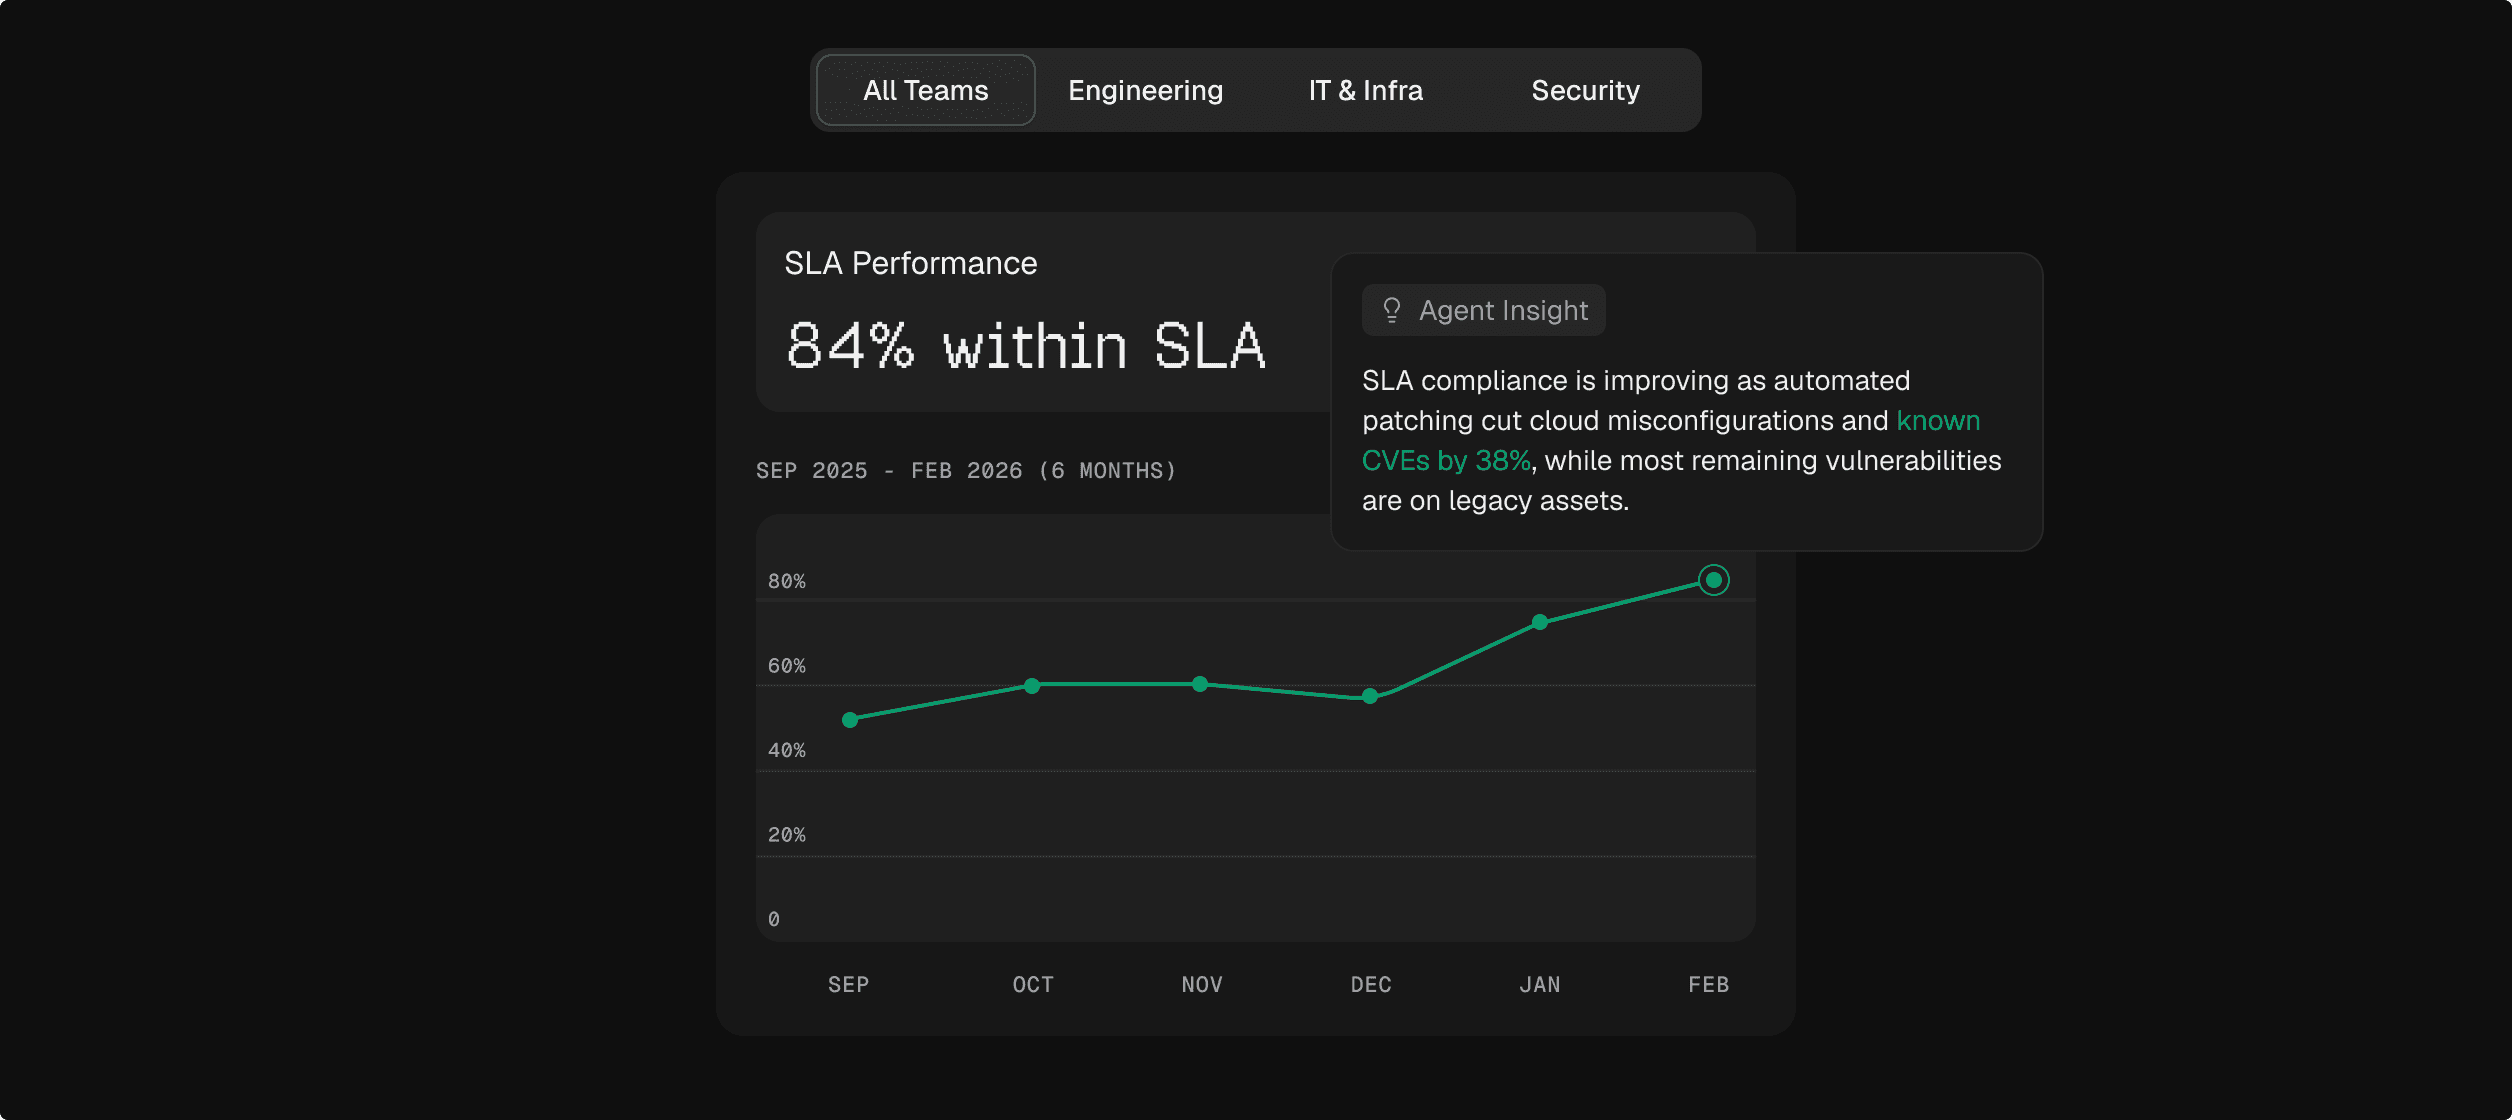Viewport: 2512px width, 1120px height.
Task: Switch to the Security tab
Action: 1585,90
